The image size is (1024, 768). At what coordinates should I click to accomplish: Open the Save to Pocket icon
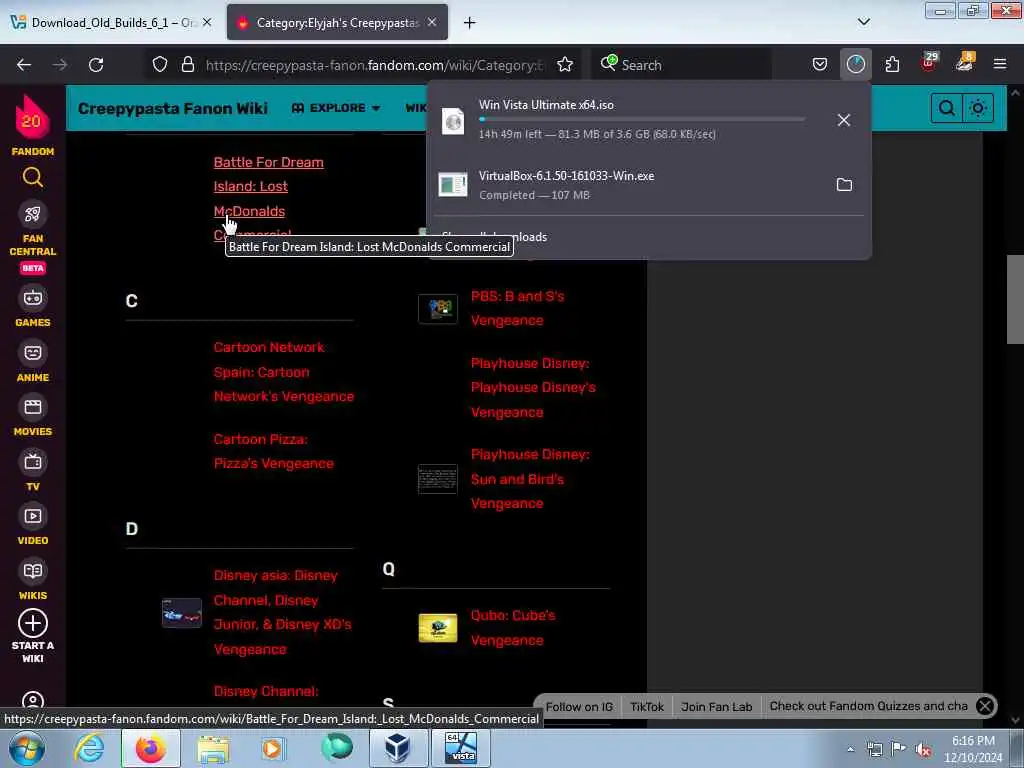(820, 64)
